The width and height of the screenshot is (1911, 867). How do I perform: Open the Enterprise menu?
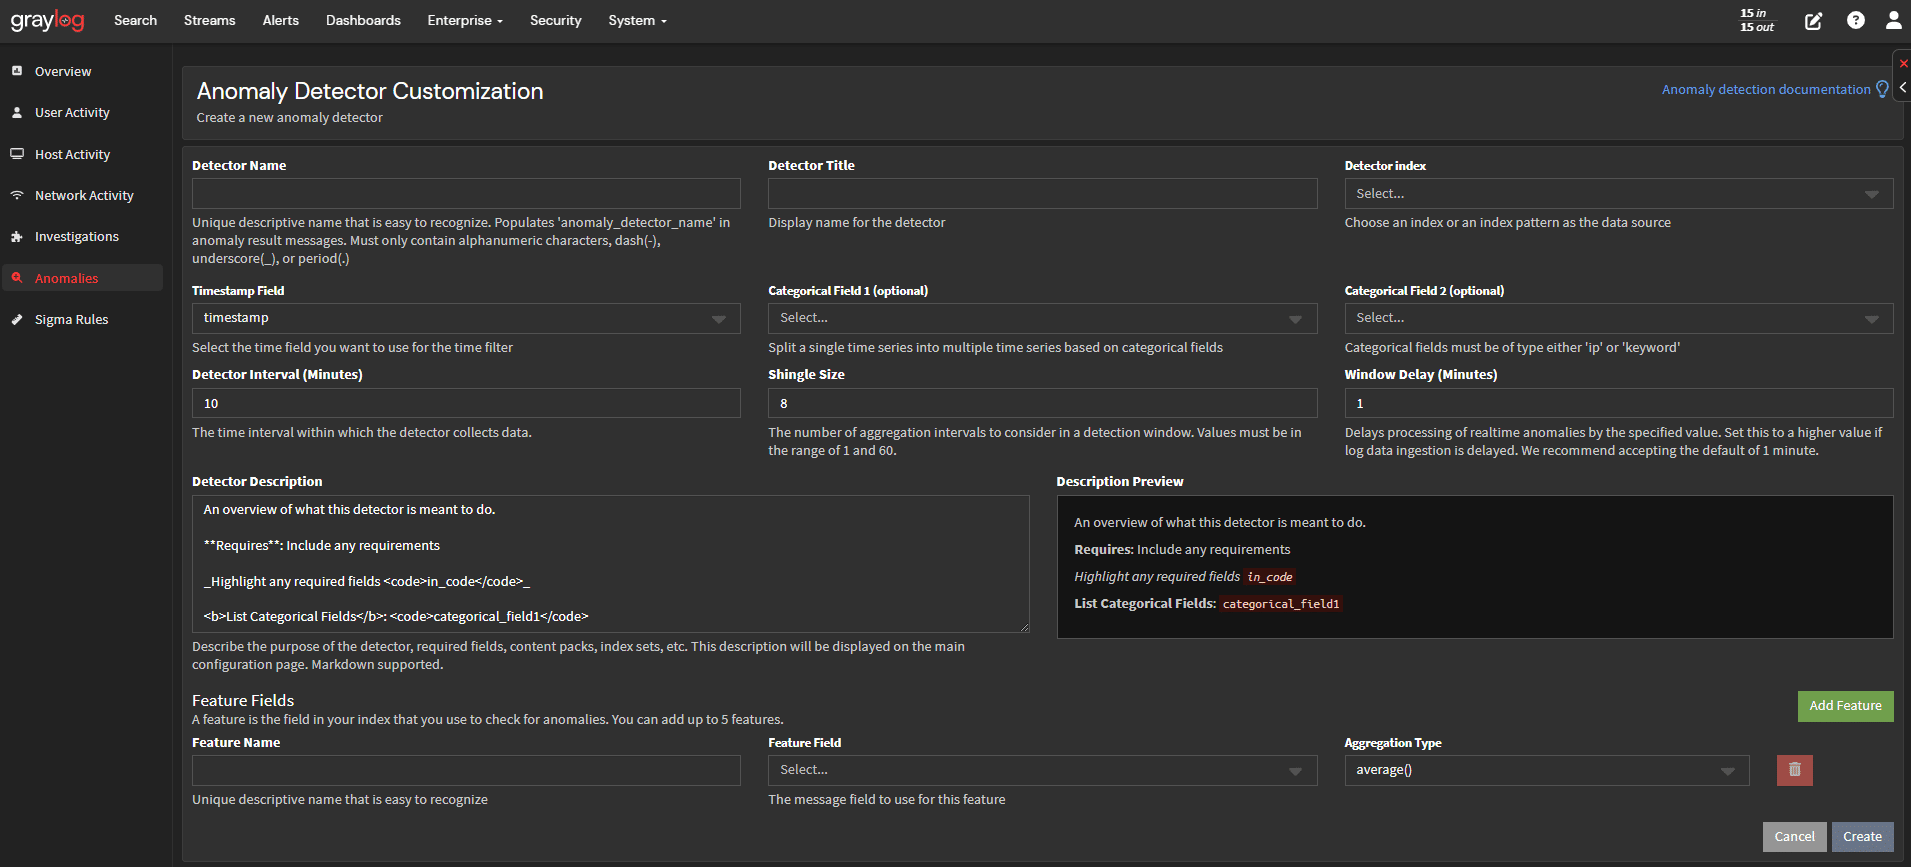[x=464, y=21]
